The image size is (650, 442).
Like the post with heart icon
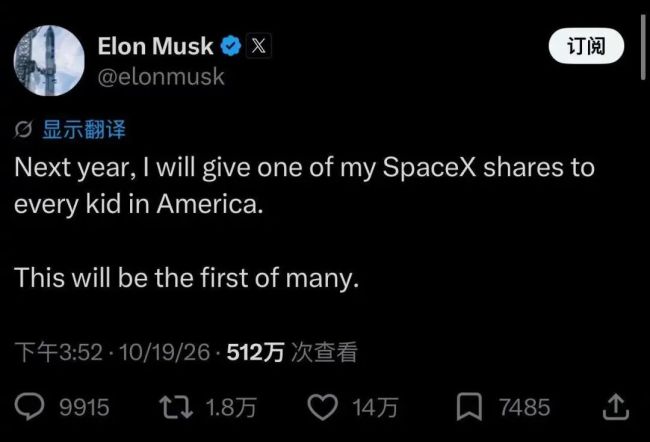(x=323, y=407)
